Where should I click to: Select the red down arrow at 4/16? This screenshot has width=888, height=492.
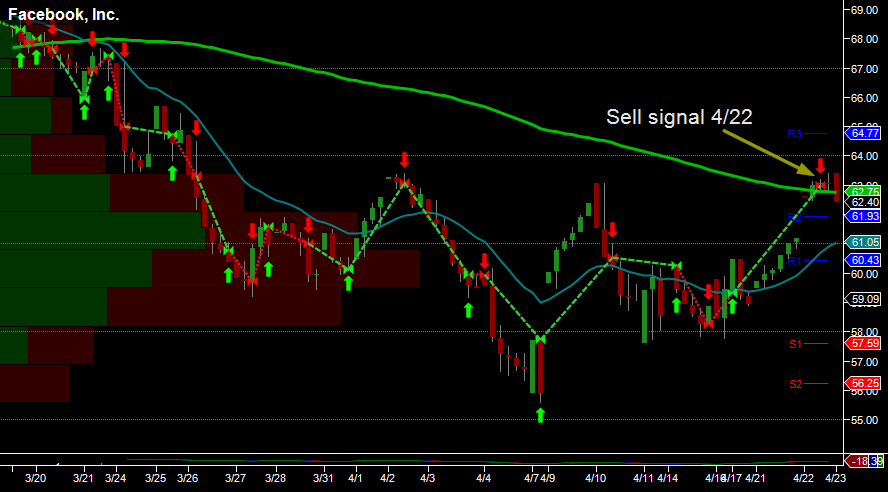(x=708, y=292)
